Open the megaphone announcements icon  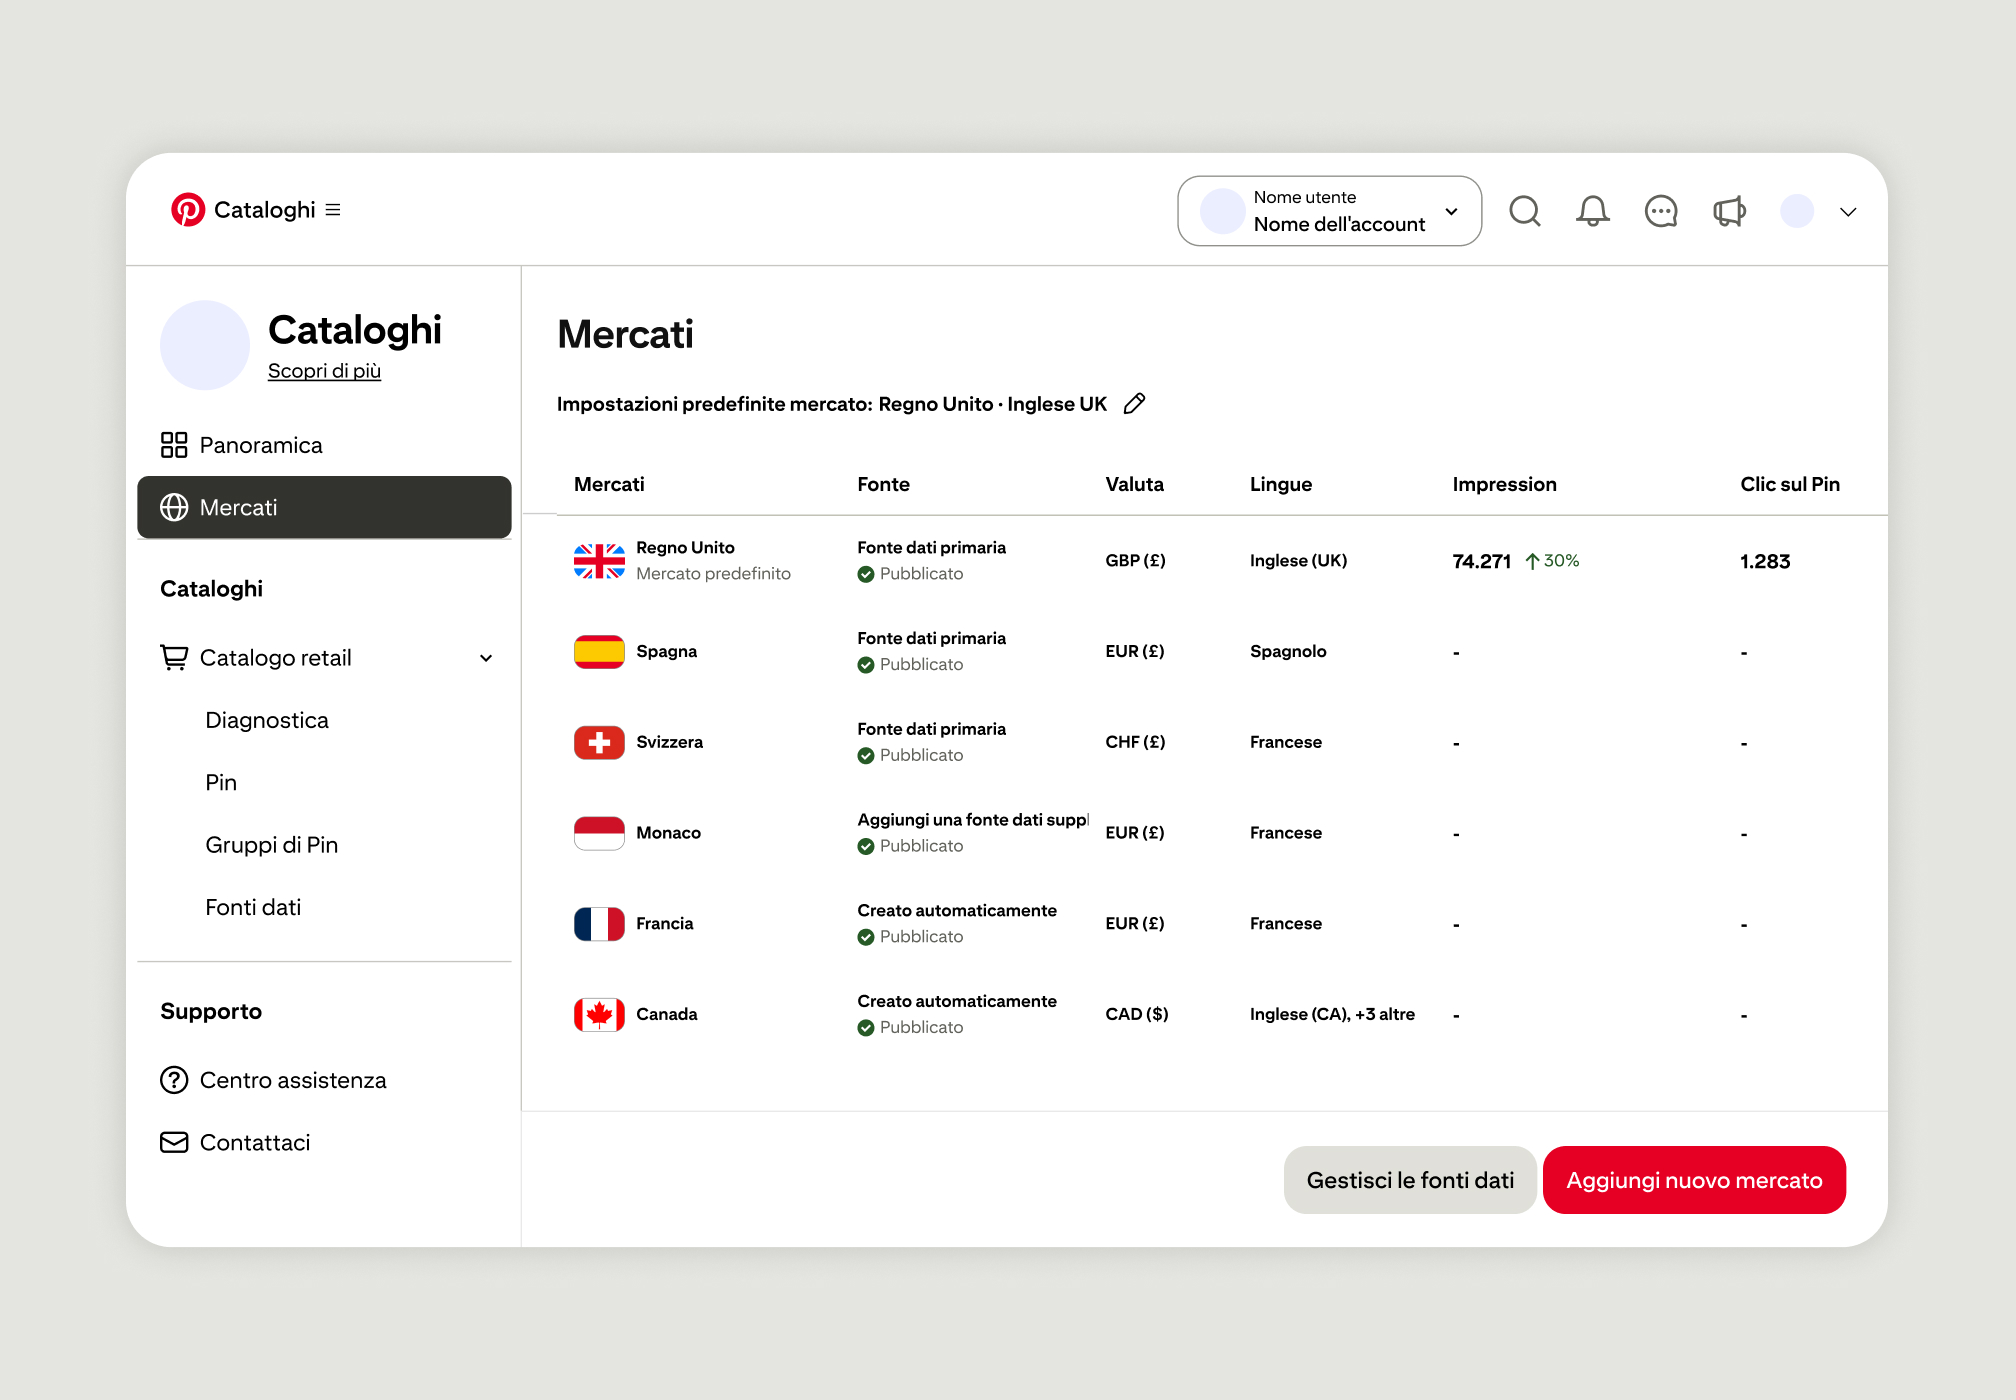[x=1729, y=211]
